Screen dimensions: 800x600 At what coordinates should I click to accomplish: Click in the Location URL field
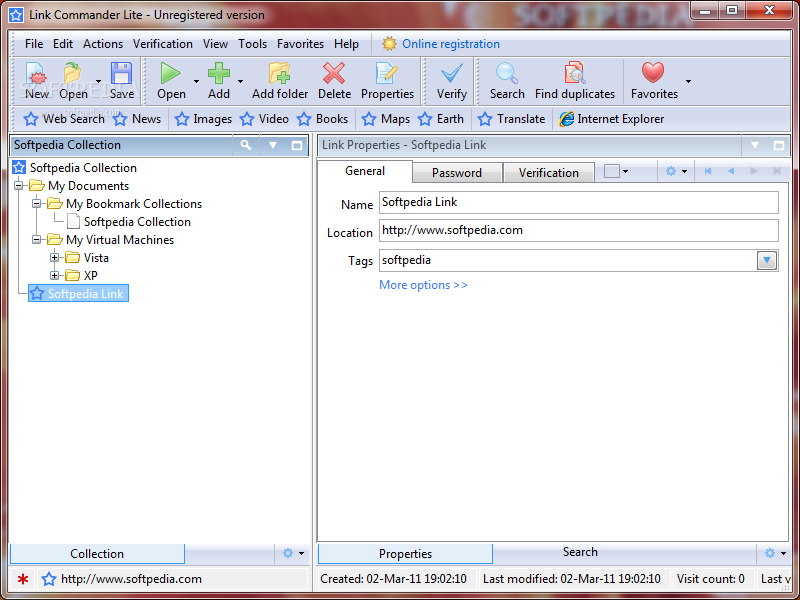pos(579,231)
